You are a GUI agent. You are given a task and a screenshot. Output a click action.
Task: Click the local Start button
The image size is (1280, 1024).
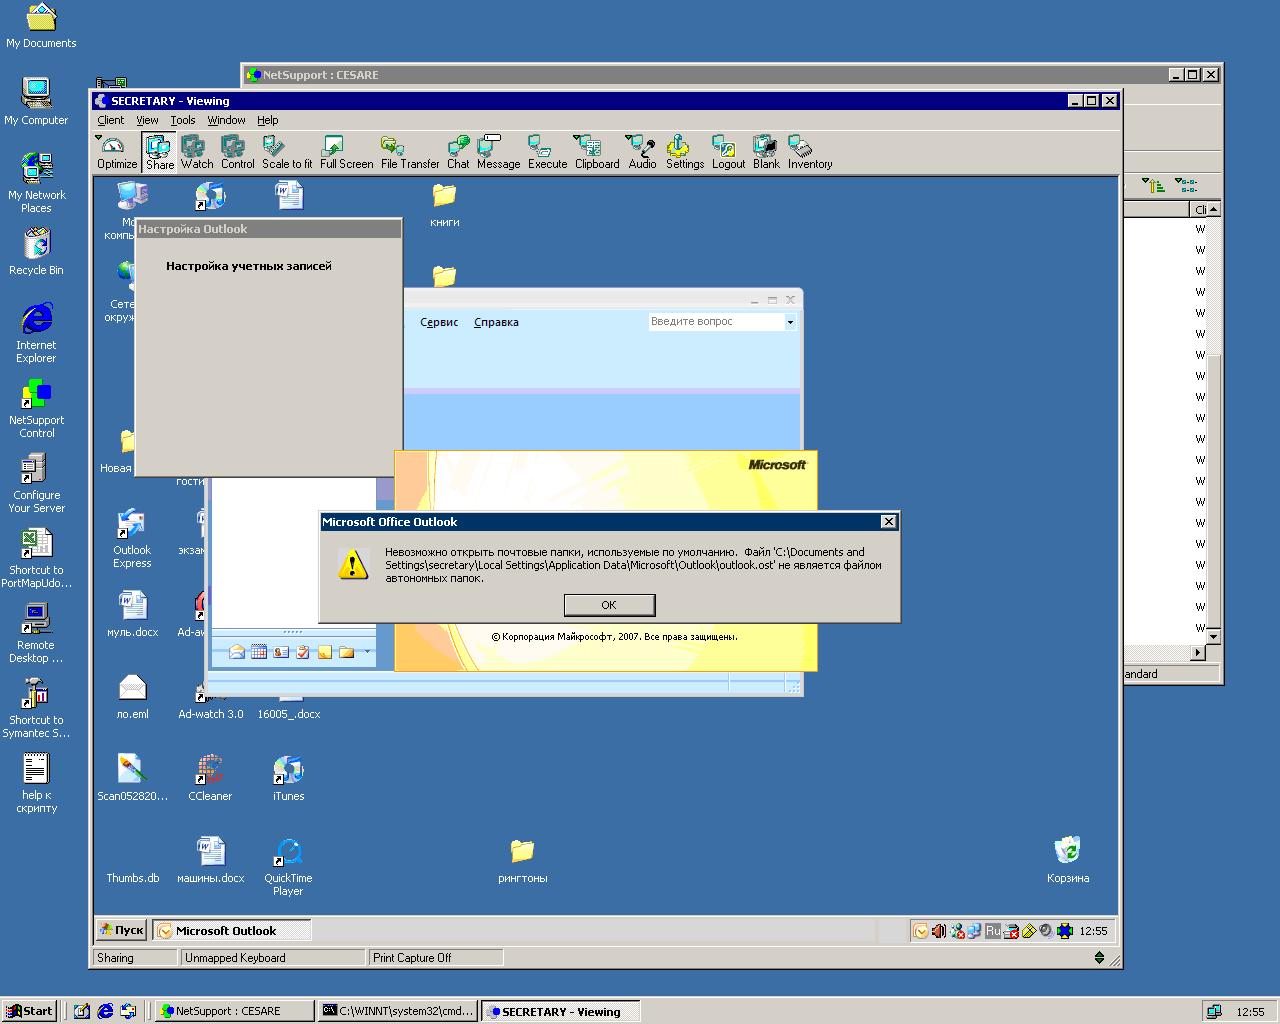coord(29,1011)
